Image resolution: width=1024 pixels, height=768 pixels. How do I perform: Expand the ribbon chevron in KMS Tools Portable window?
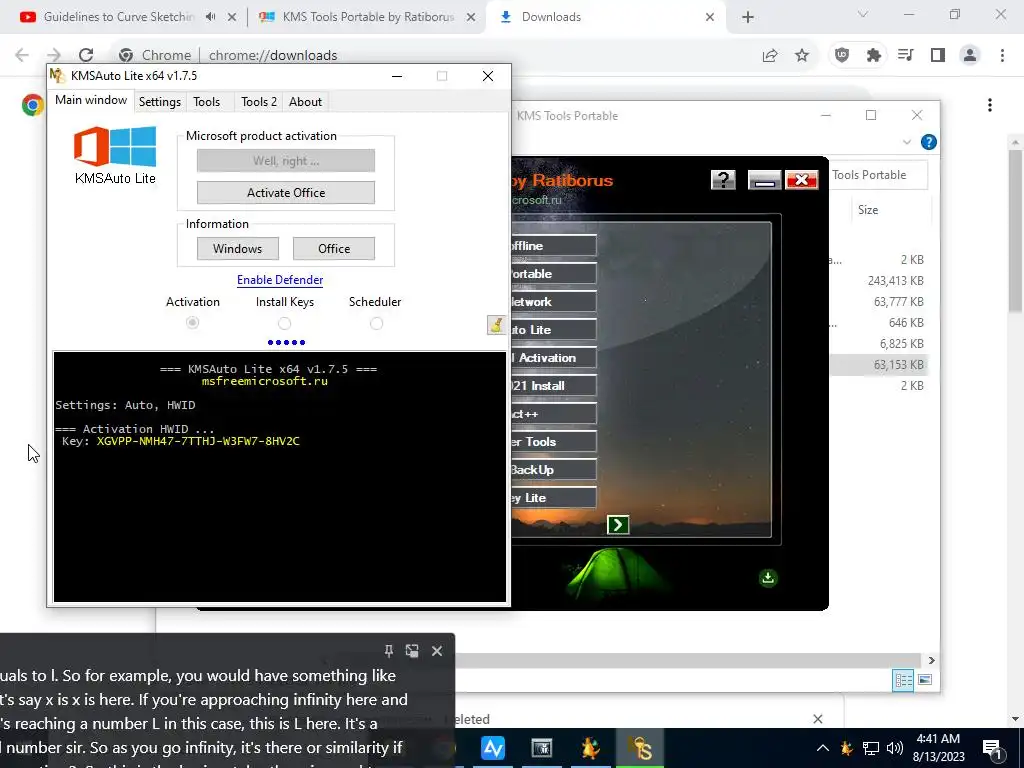pos(906,142)
